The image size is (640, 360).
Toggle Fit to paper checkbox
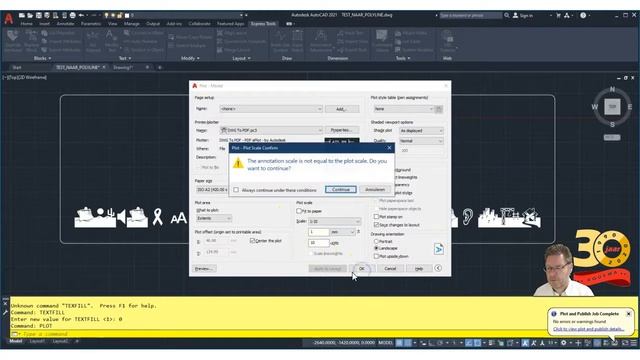[299, 211]
